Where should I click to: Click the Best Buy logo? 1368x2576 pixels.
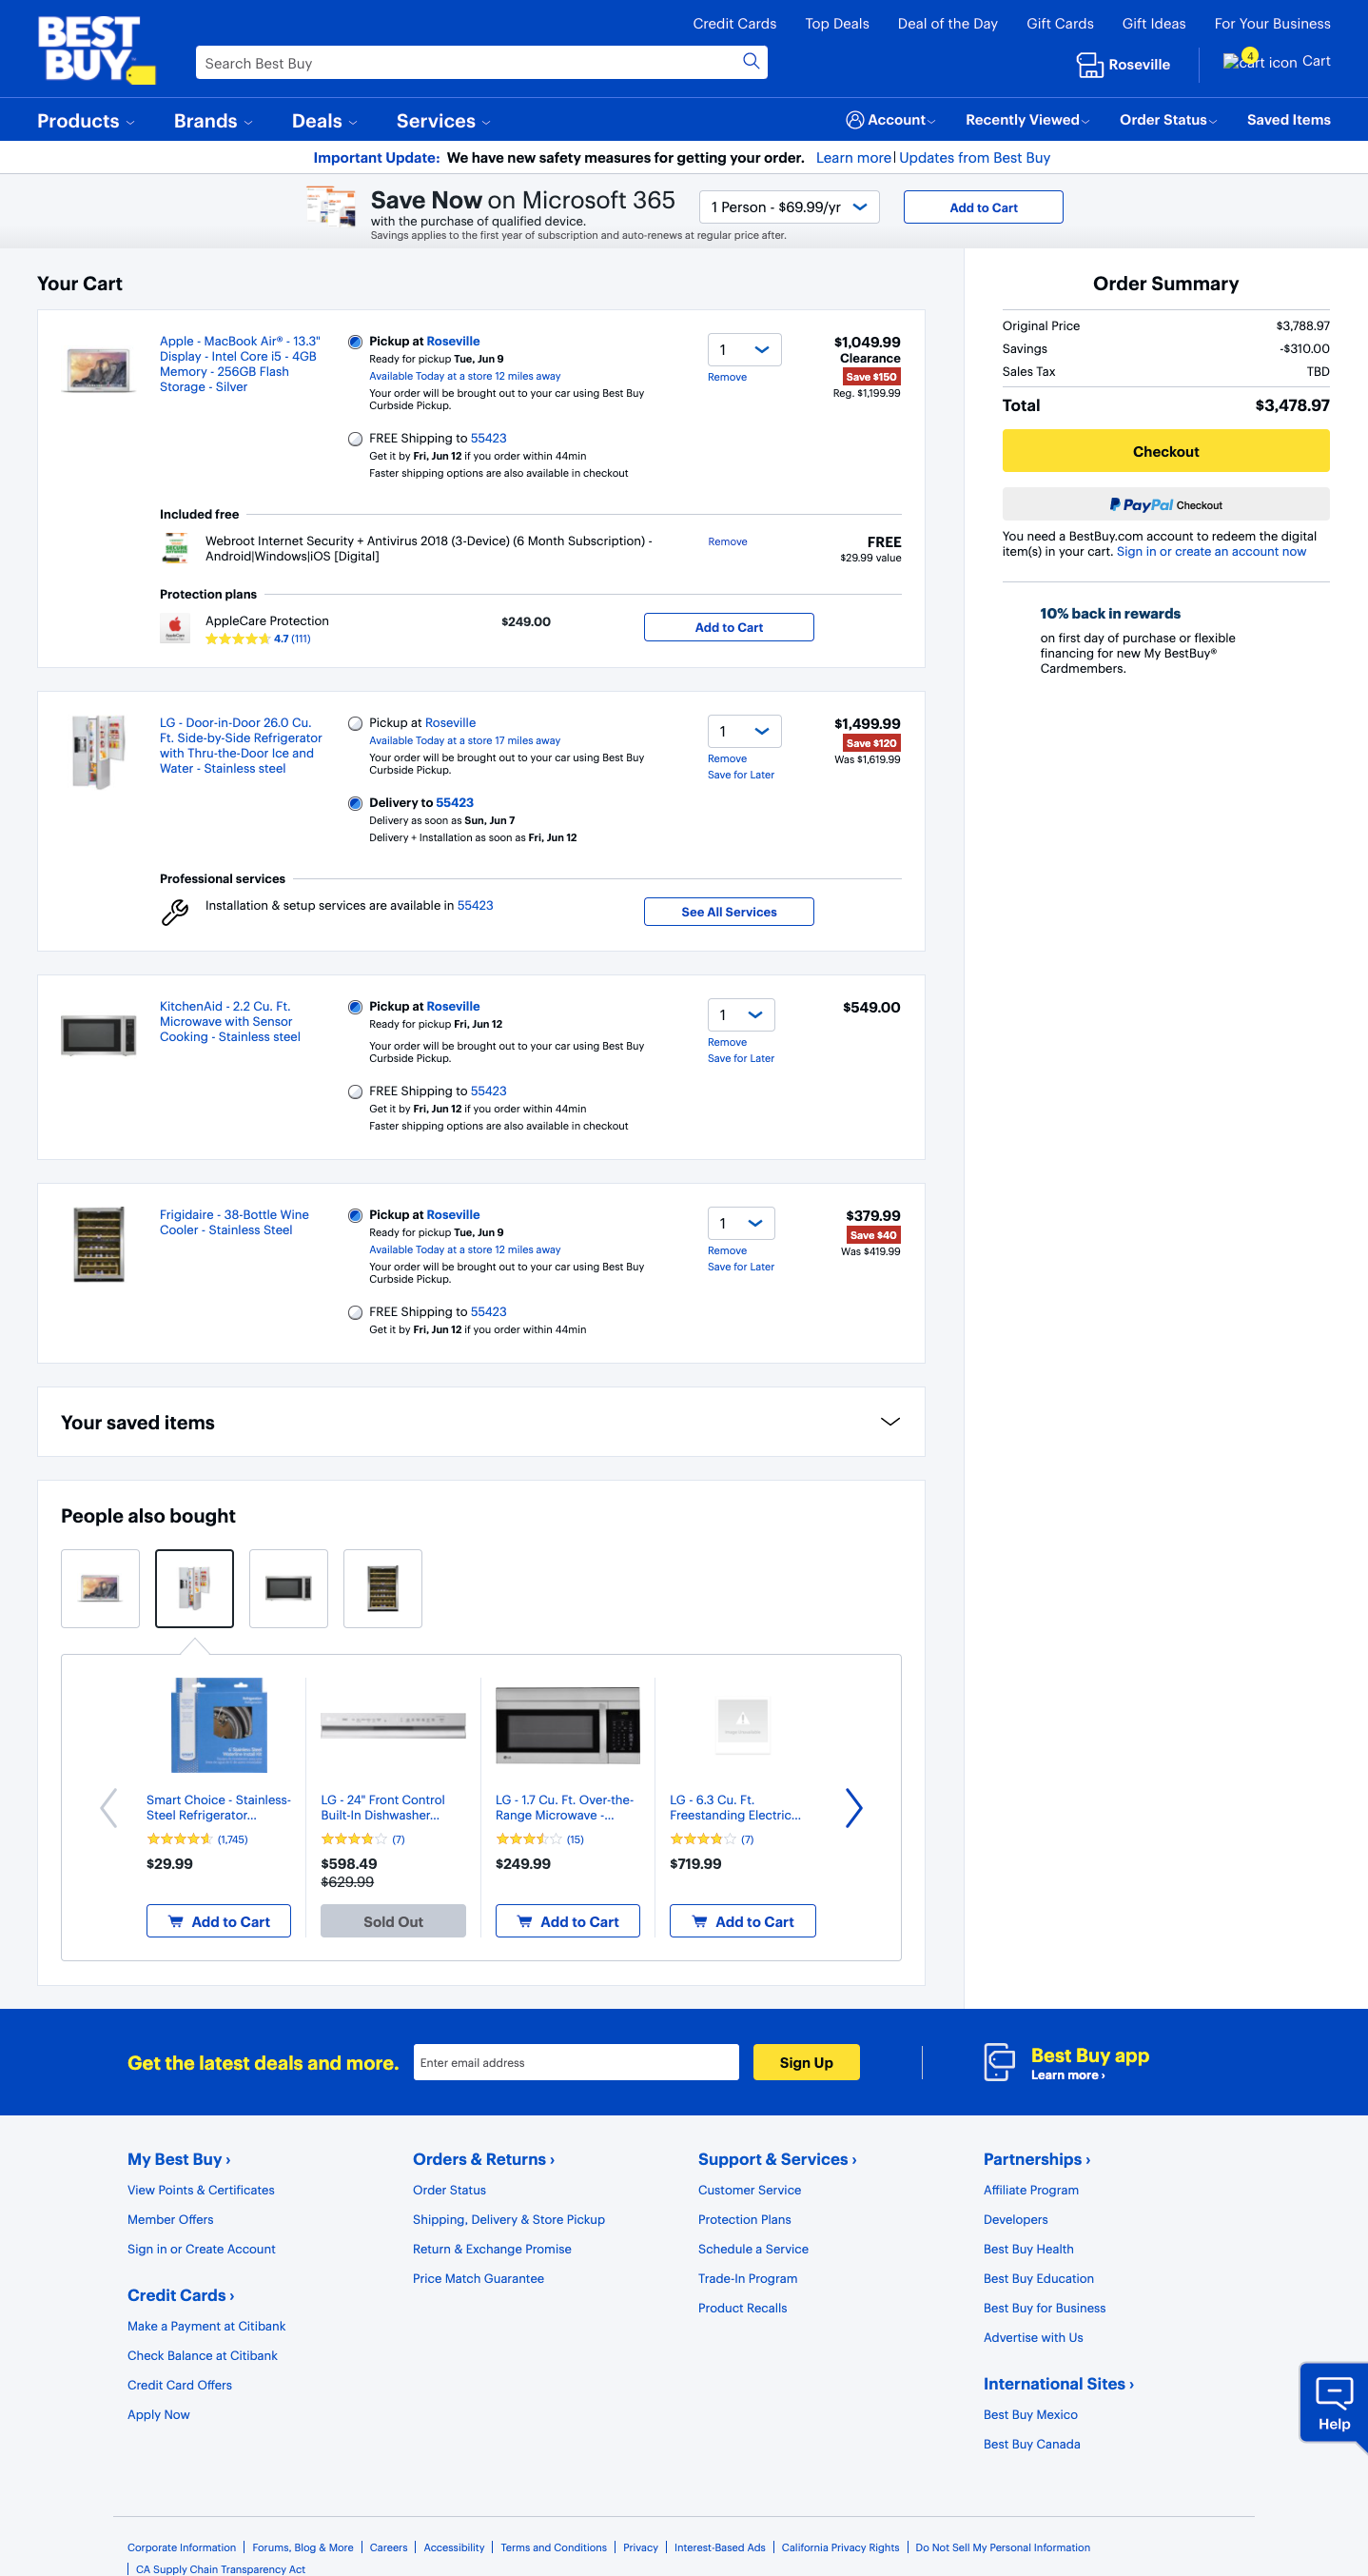coord(96,49)
